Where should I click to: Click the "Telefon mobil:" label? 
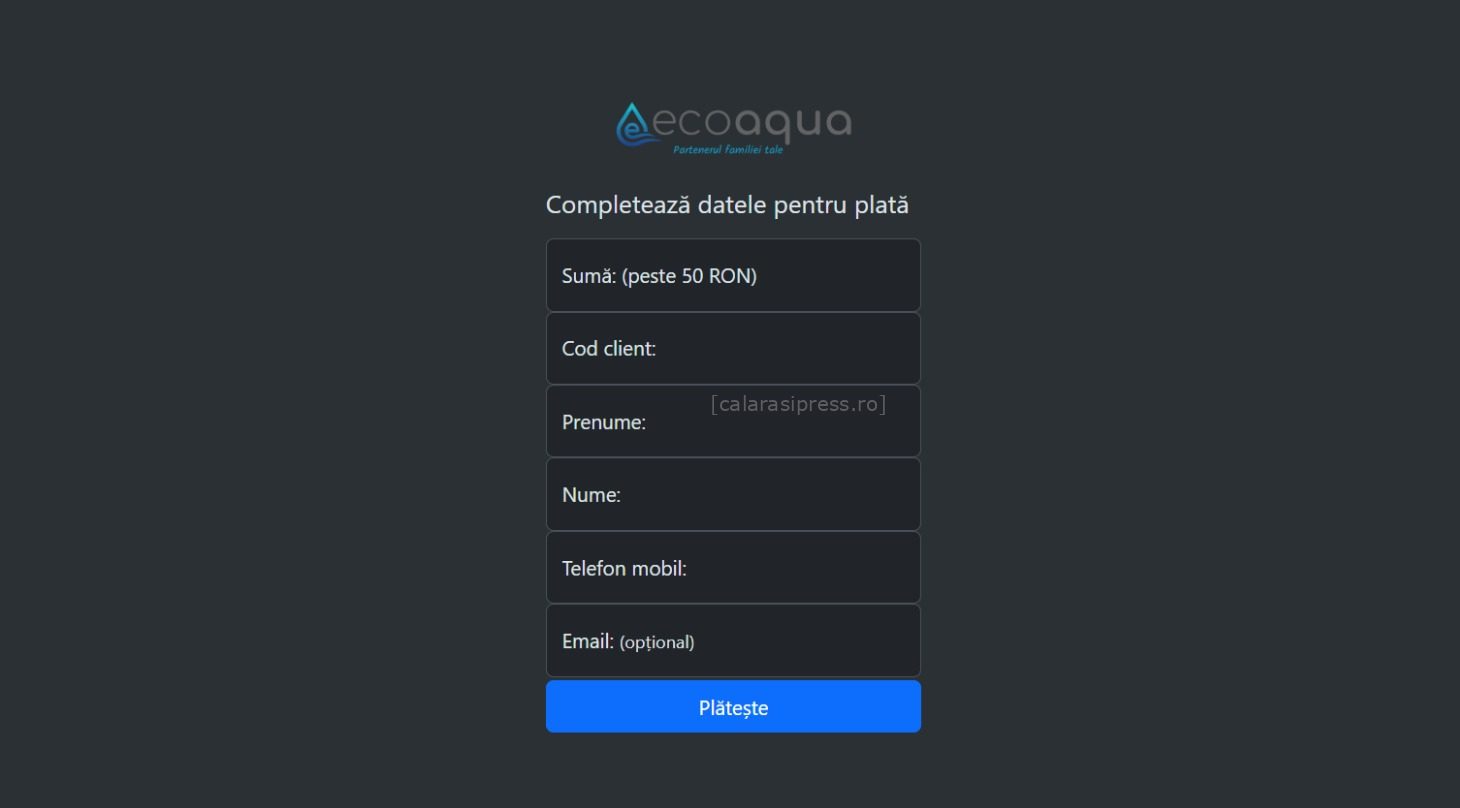(x=624, y=568)
